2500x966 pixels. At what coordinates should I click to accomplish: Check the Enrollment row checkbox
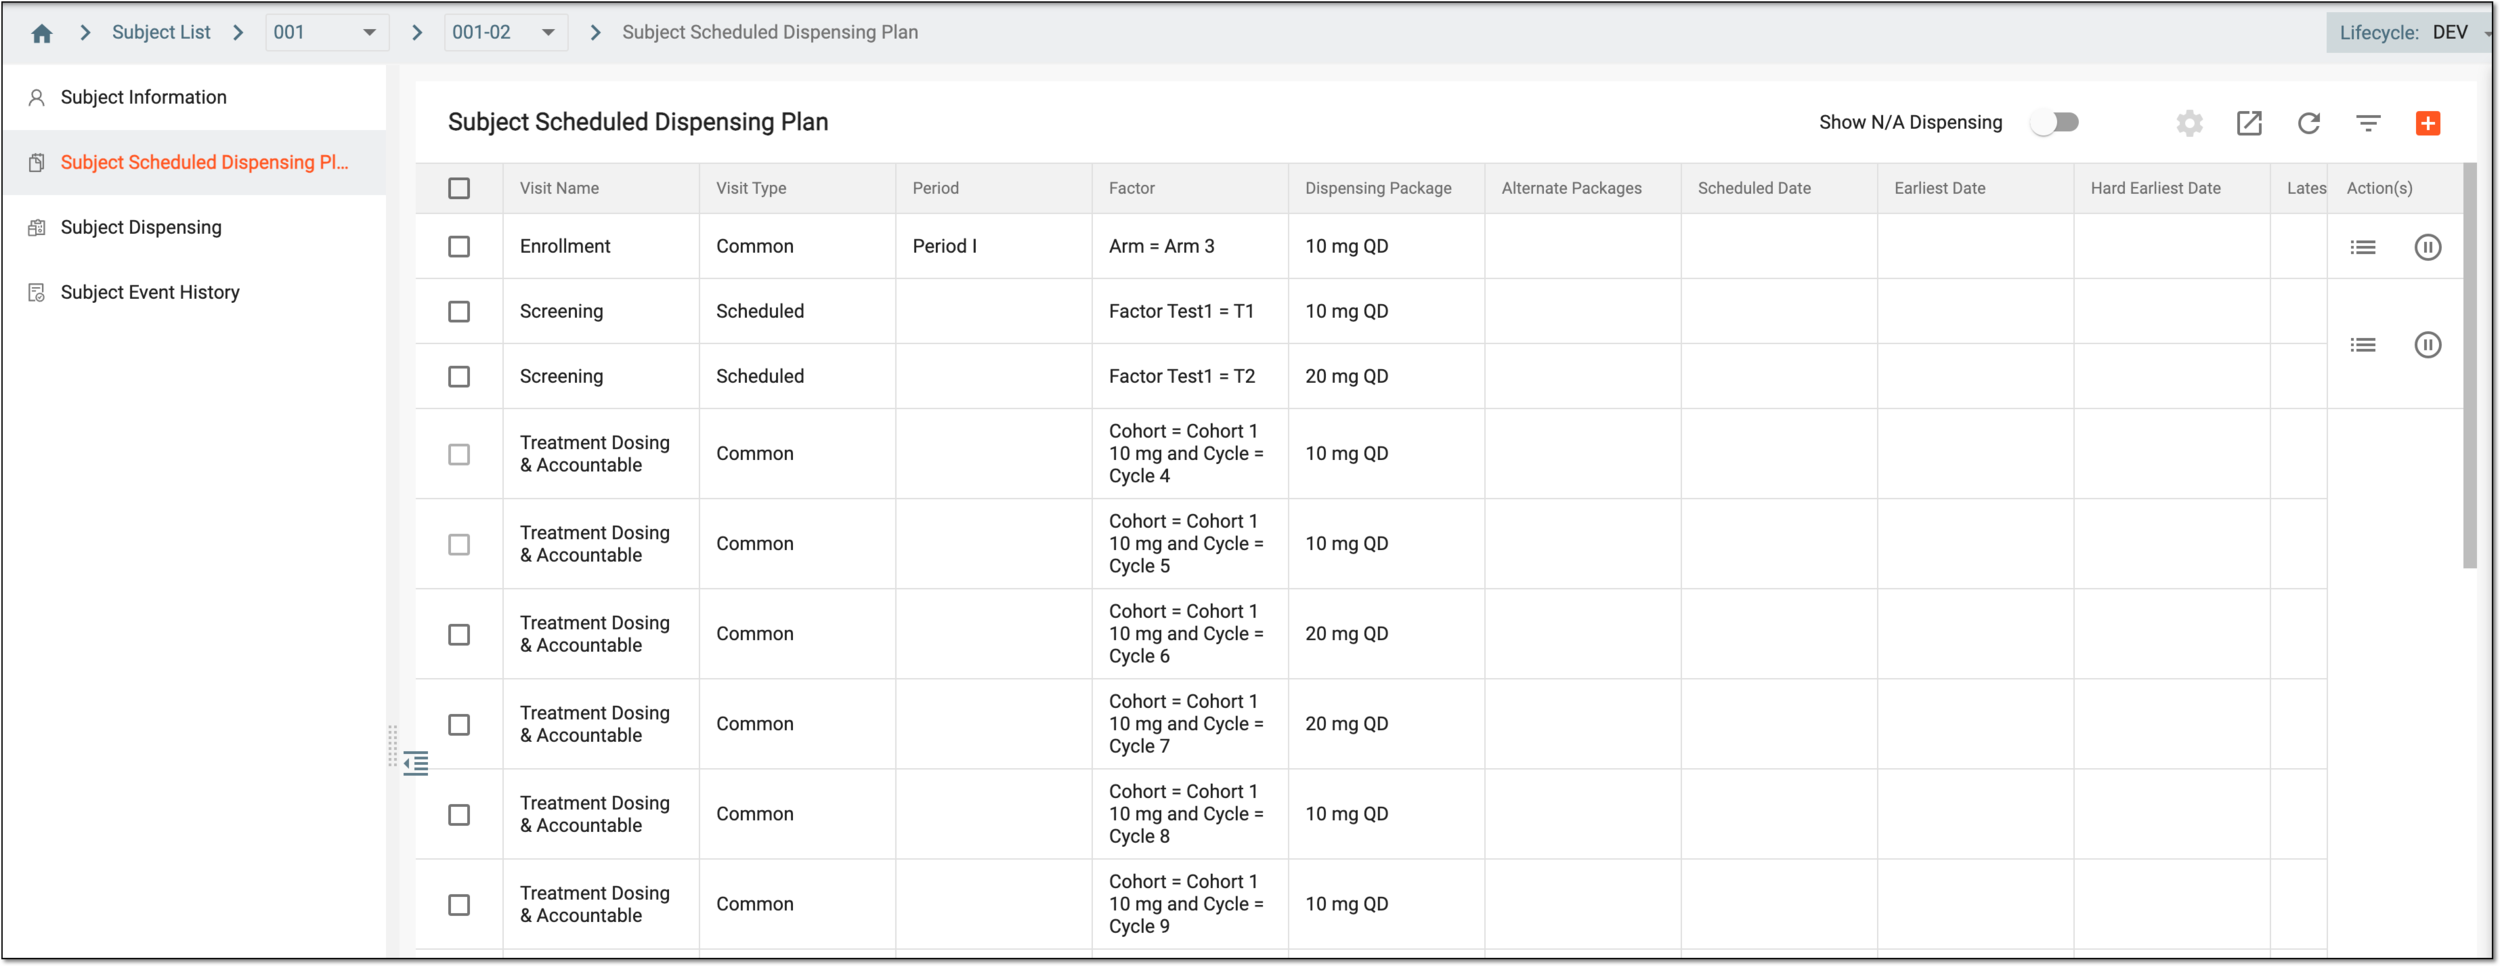[459, 246]
